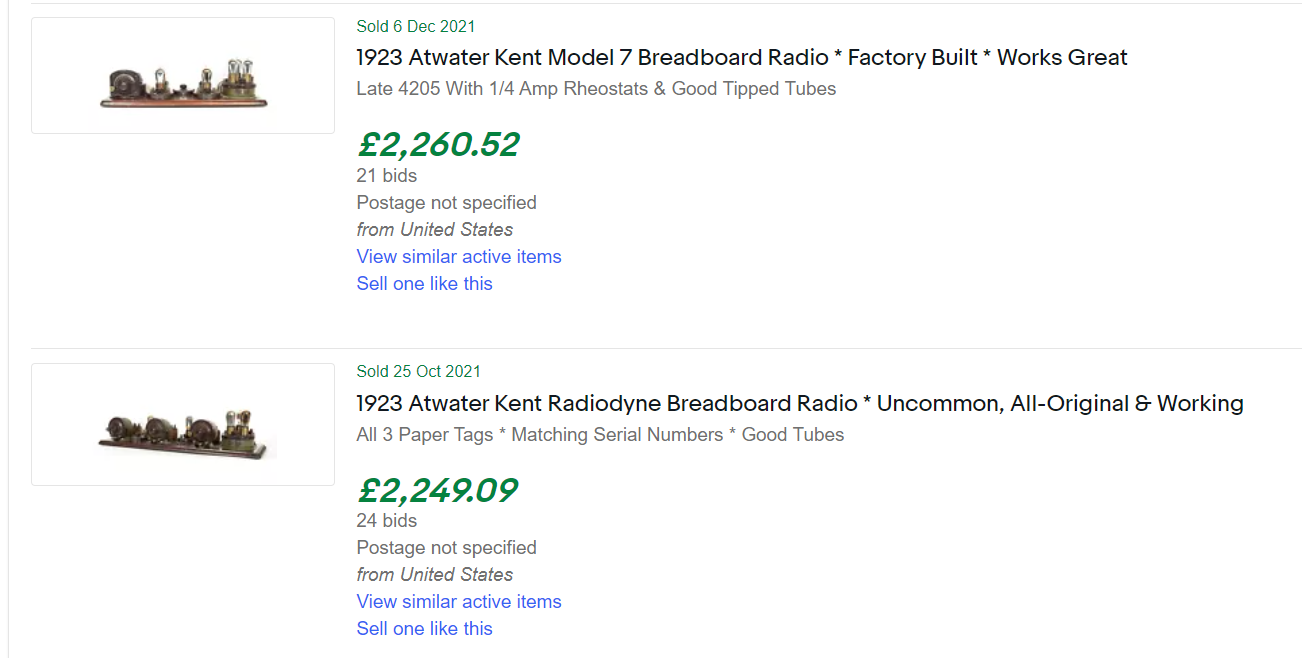The height and width of the screenshot is (658, 1312).
Task: Click the £2,260.52 sold price
Action: coord(438,145)
